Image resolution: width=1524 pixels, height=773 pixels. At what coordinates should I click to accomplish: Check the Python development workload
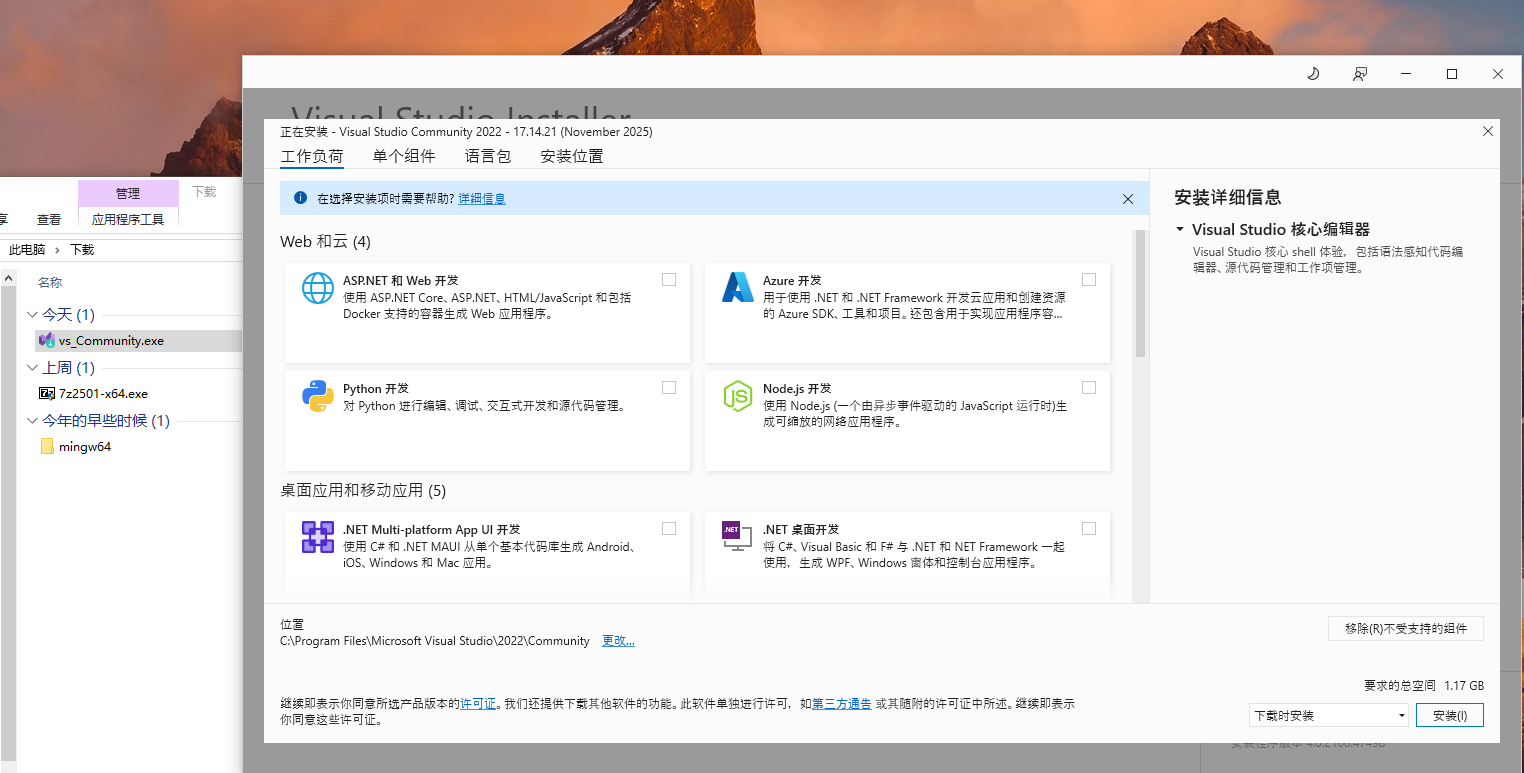(669, 387)
